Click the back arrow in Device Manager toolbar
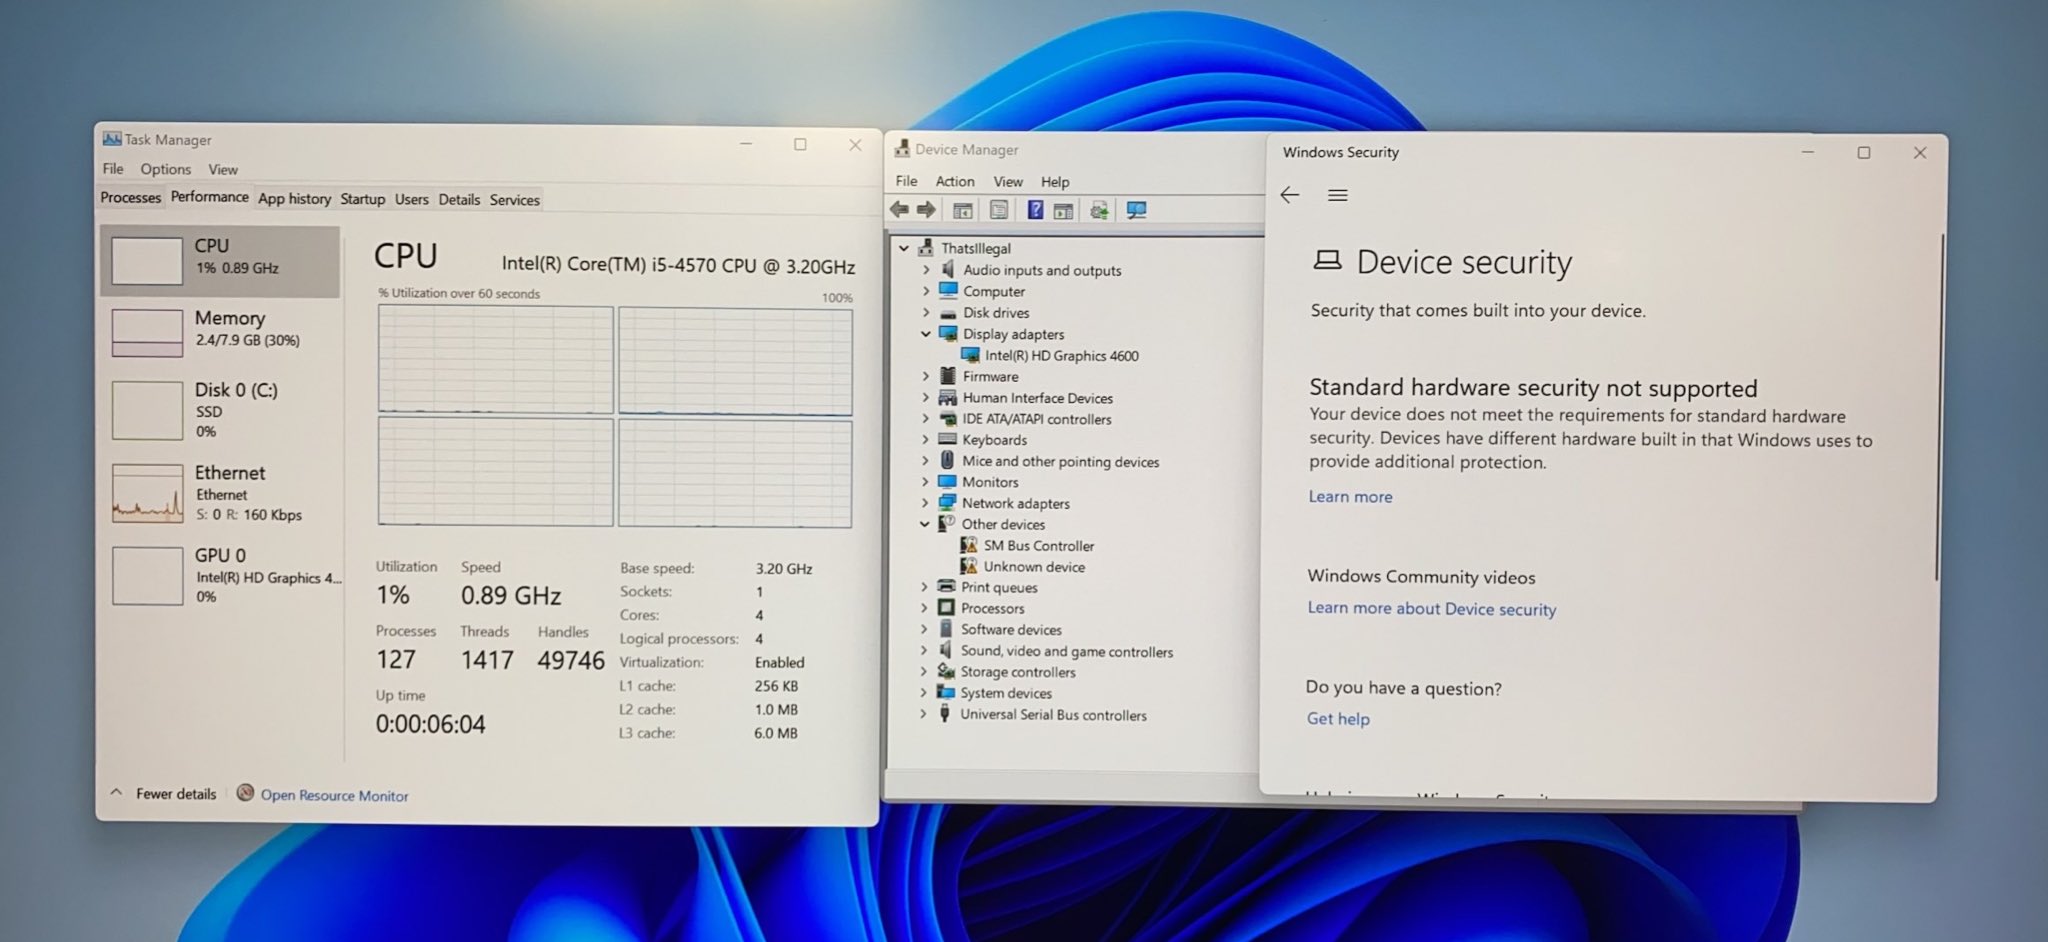 point(897,209)
